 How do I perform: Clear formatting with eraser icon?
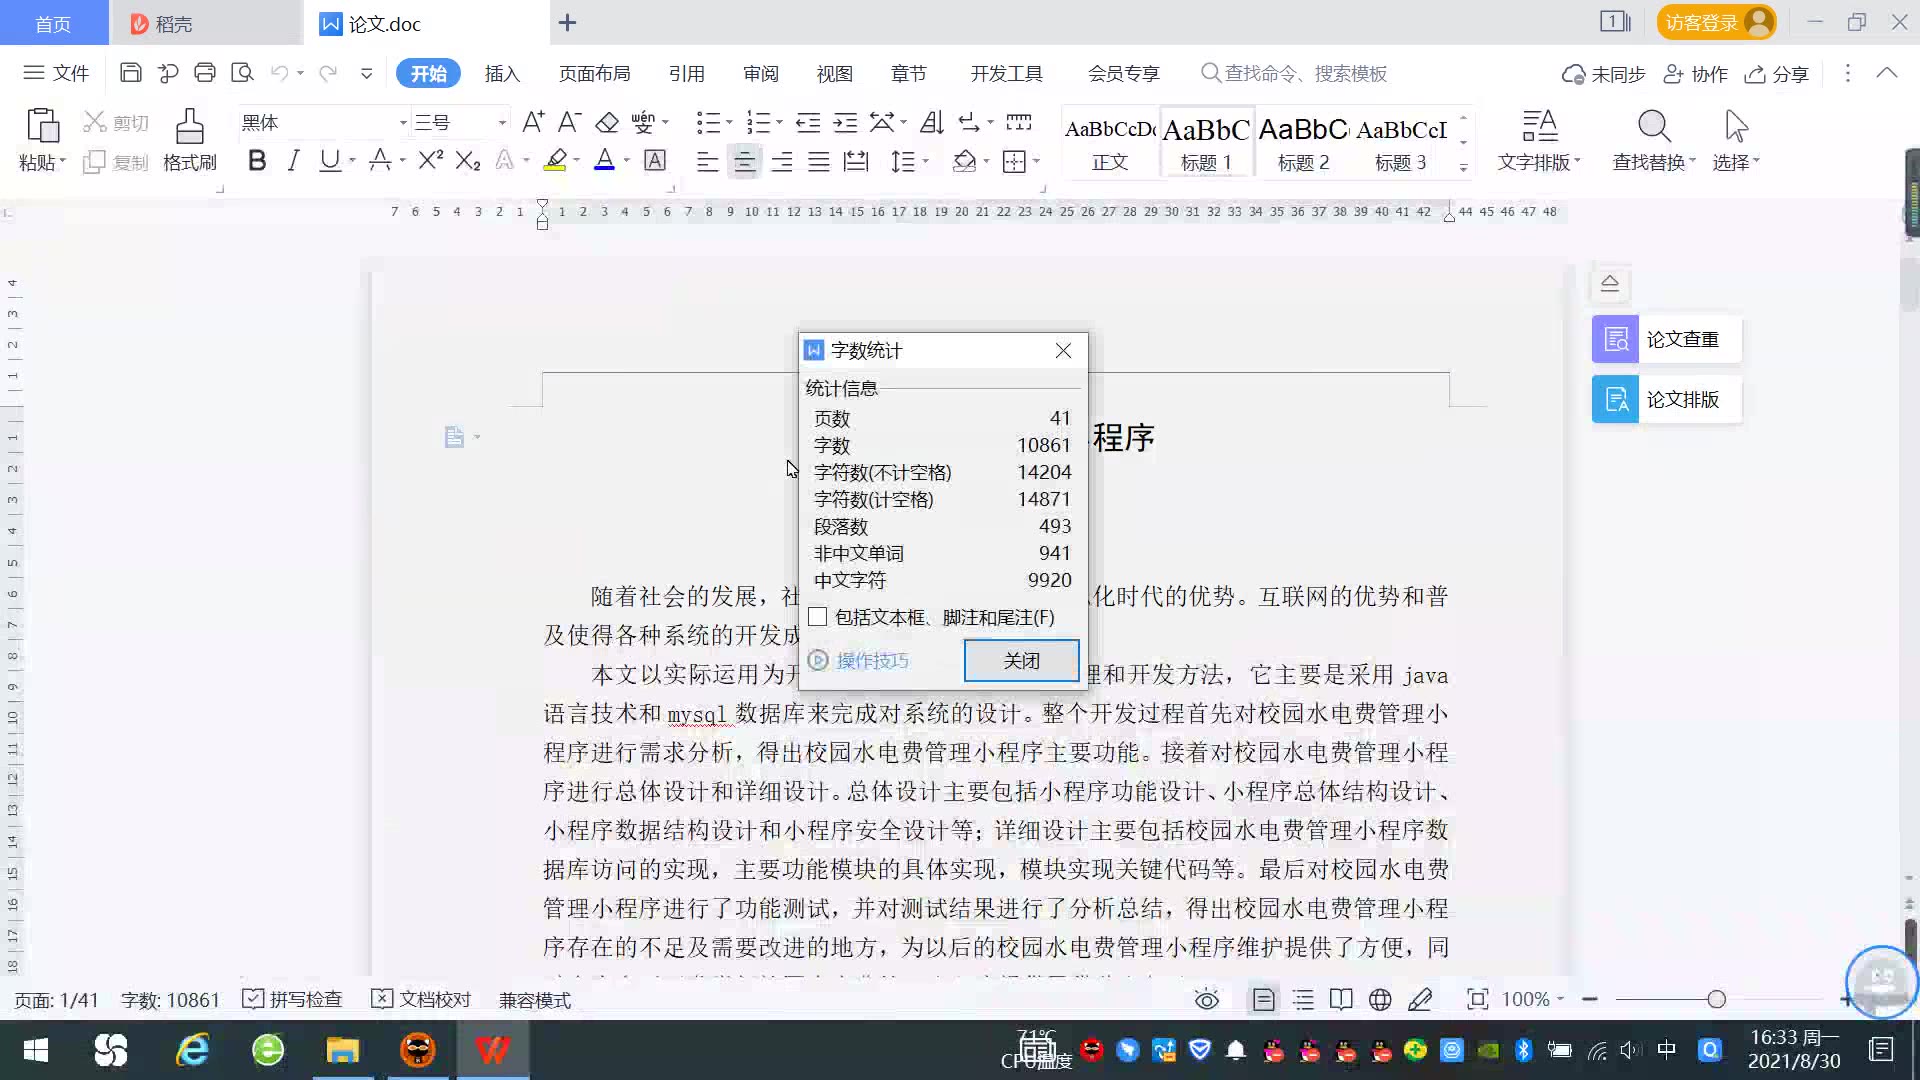[607, 122]
